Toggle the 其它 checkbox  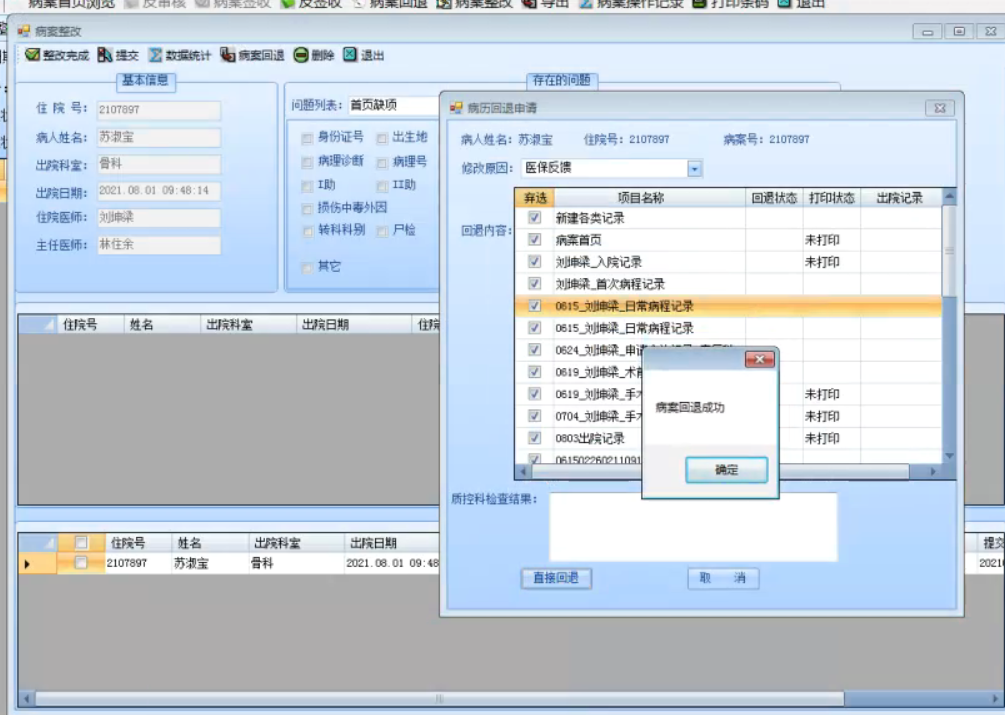tap(307, 267)
